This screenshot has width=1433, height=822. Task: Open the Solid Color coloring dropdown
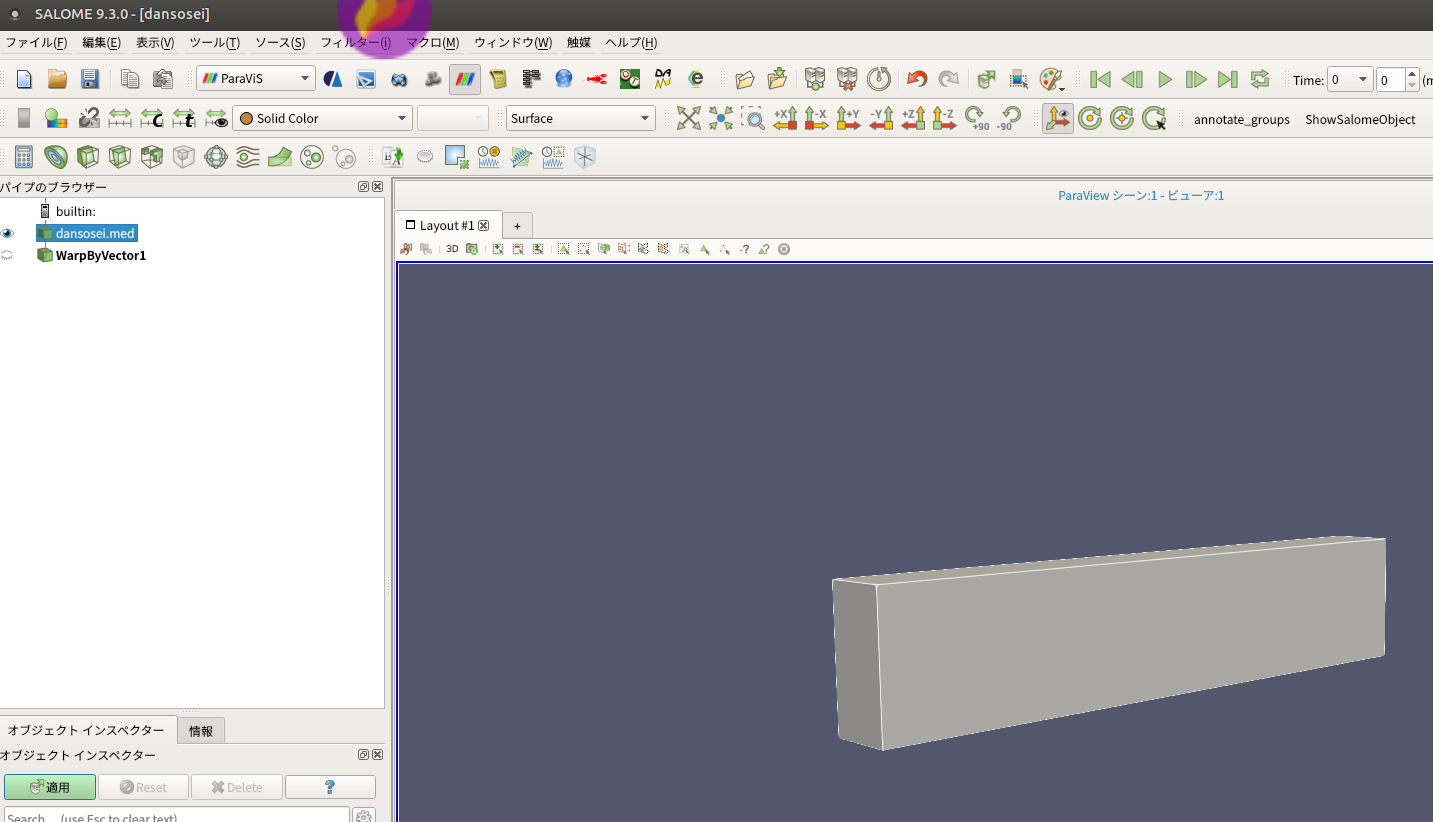pos(322,118)
